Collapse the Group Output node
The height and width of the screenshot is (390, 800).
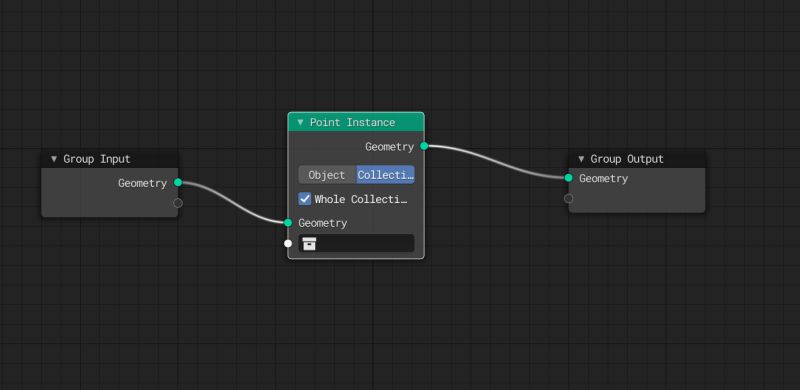coord(581,159)
